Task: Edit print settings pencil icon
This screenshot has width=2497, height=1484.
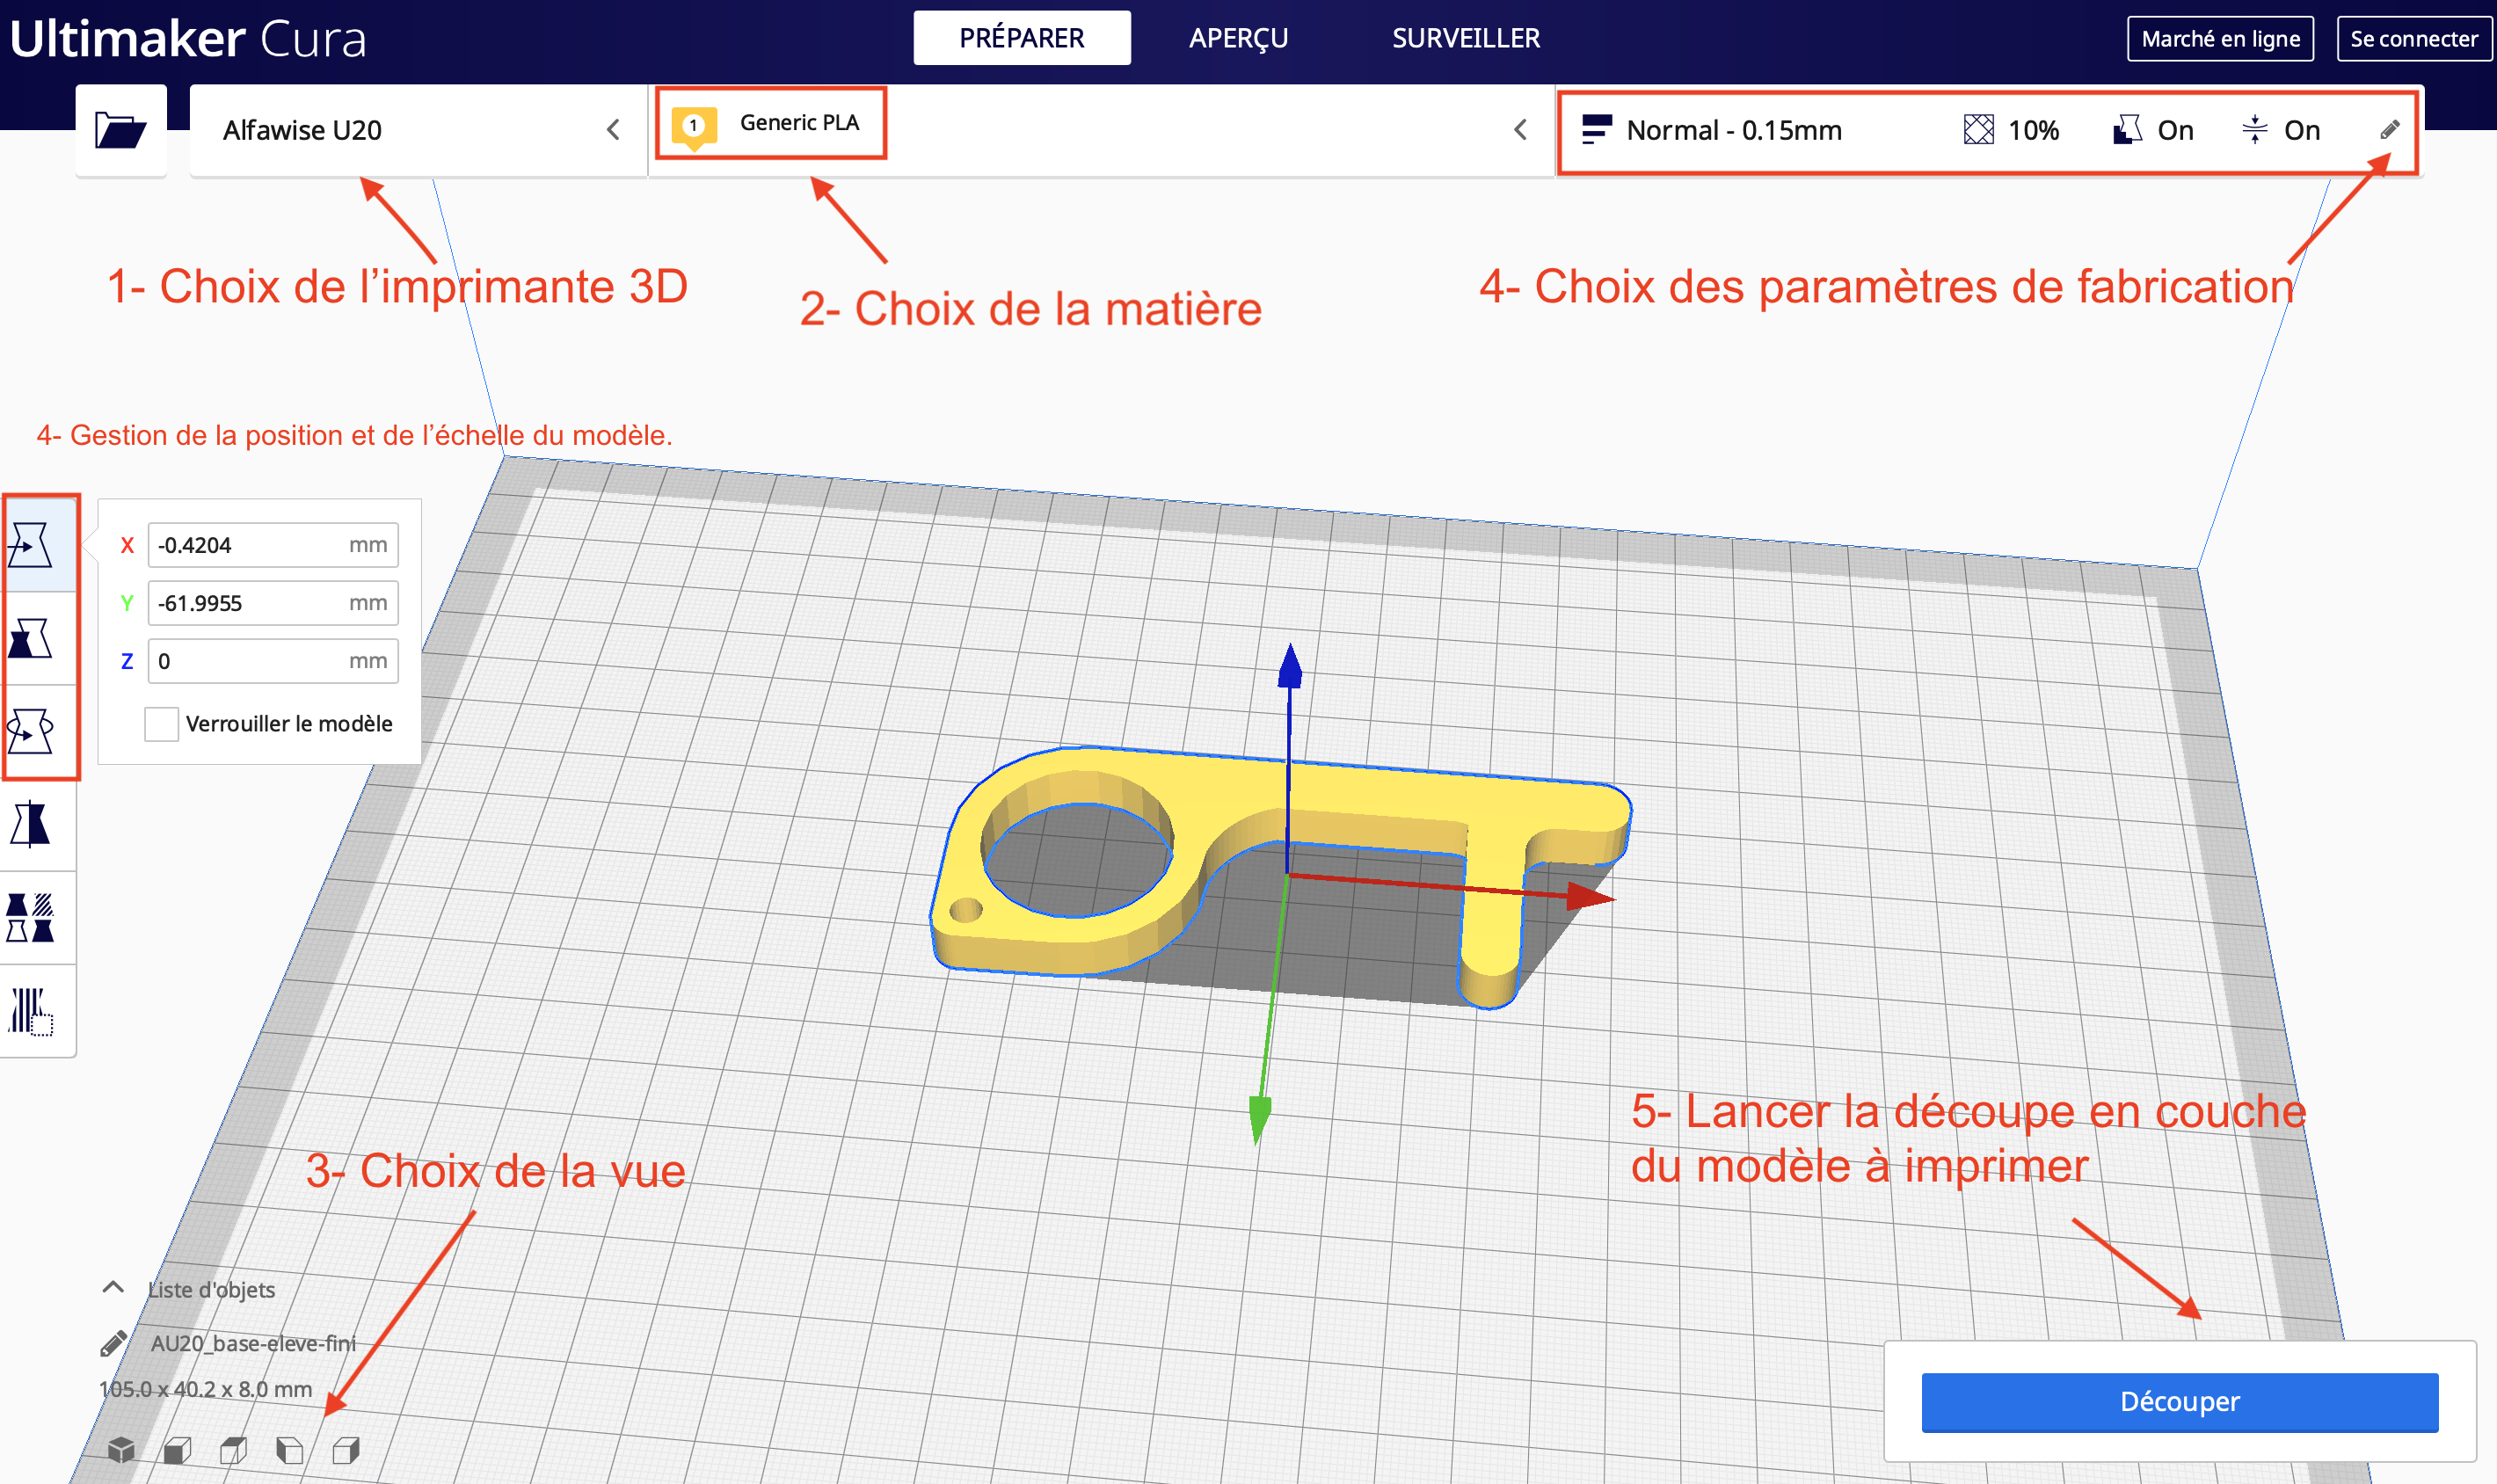Action: pos(2389,130)
